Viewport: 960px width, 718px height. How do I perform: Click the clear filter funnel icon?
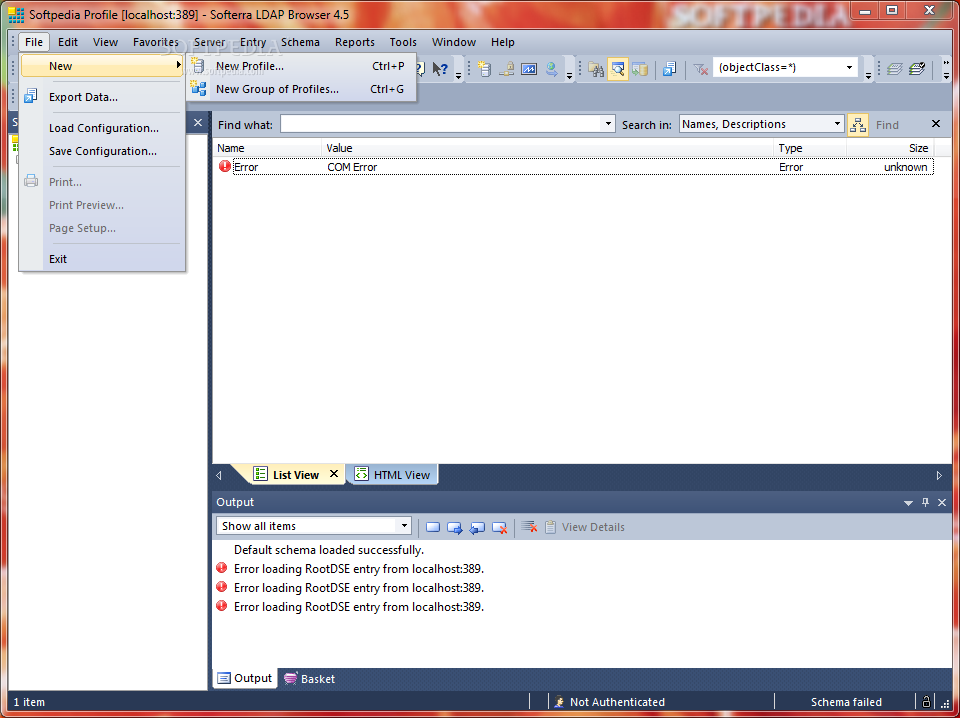700,69
